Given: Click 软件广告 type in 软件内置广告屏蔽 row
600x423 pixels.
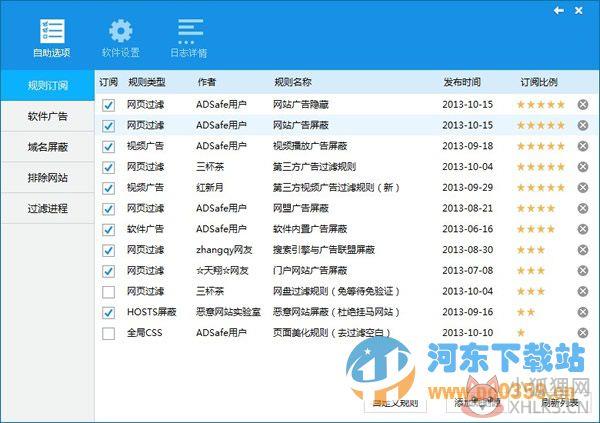Looking at the screenshot, I should 145,229.
